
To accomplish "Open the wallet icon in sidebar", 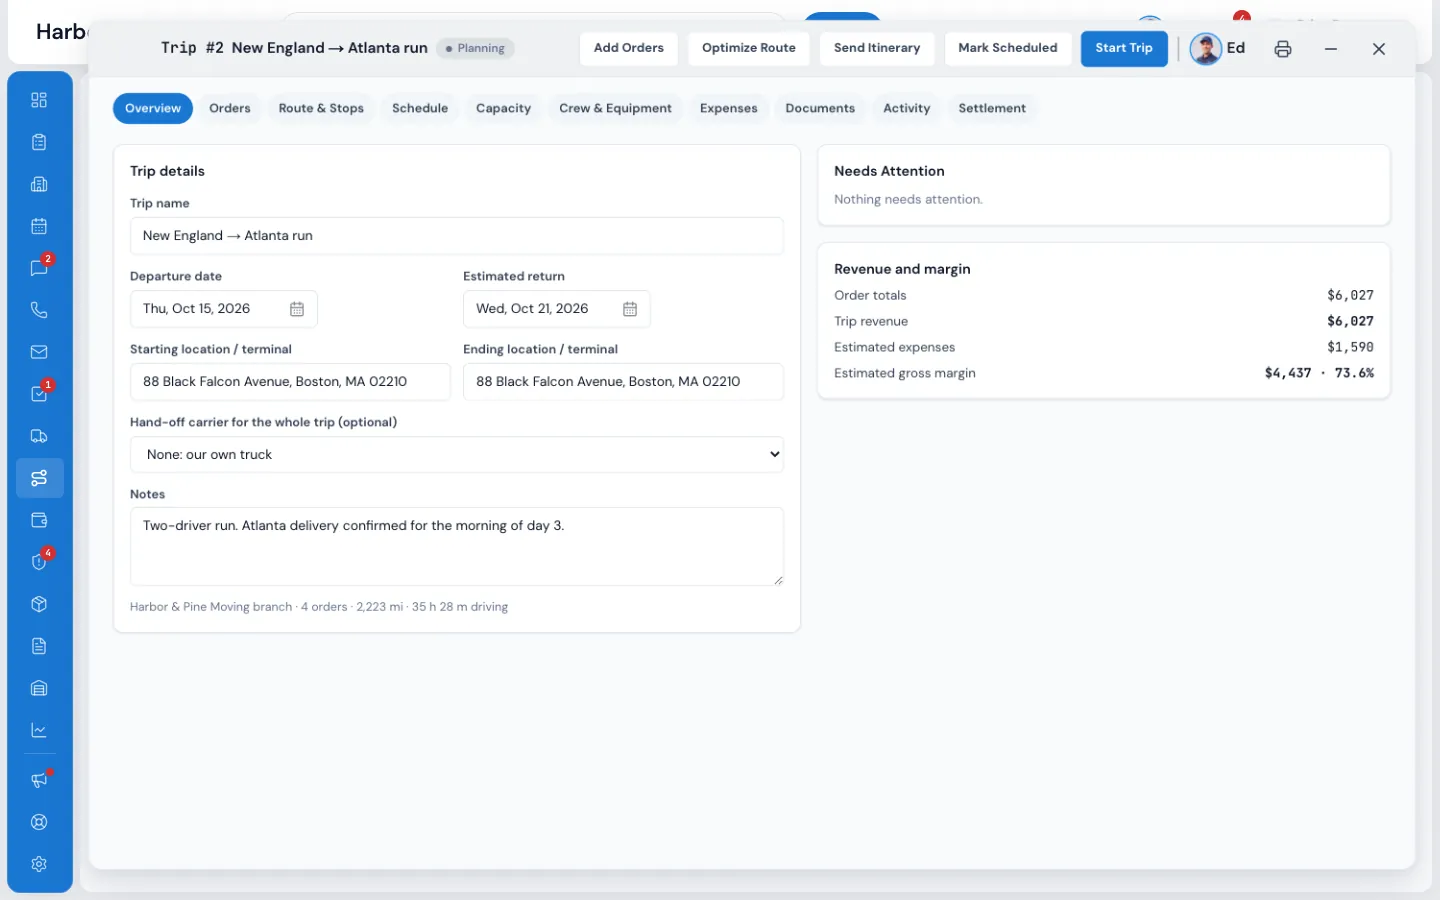I will pyautogui.click(x=39, y=520).
